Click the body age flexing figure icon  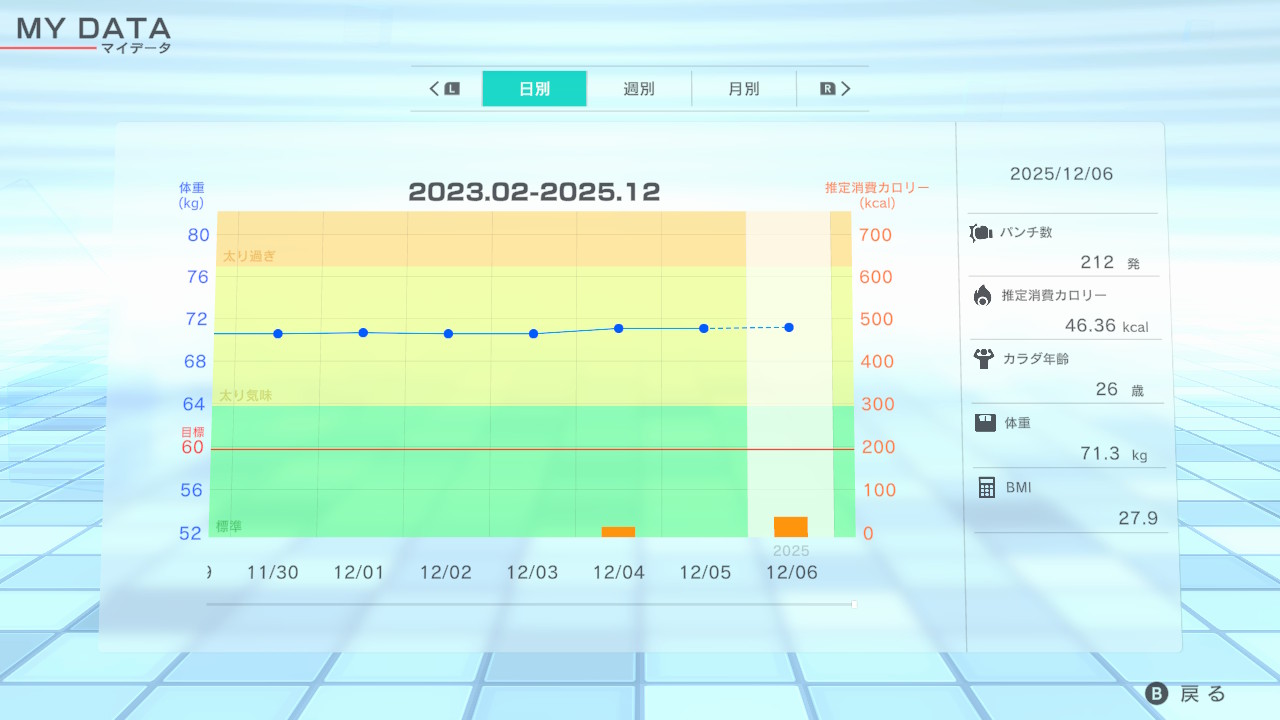pos(983,359)
